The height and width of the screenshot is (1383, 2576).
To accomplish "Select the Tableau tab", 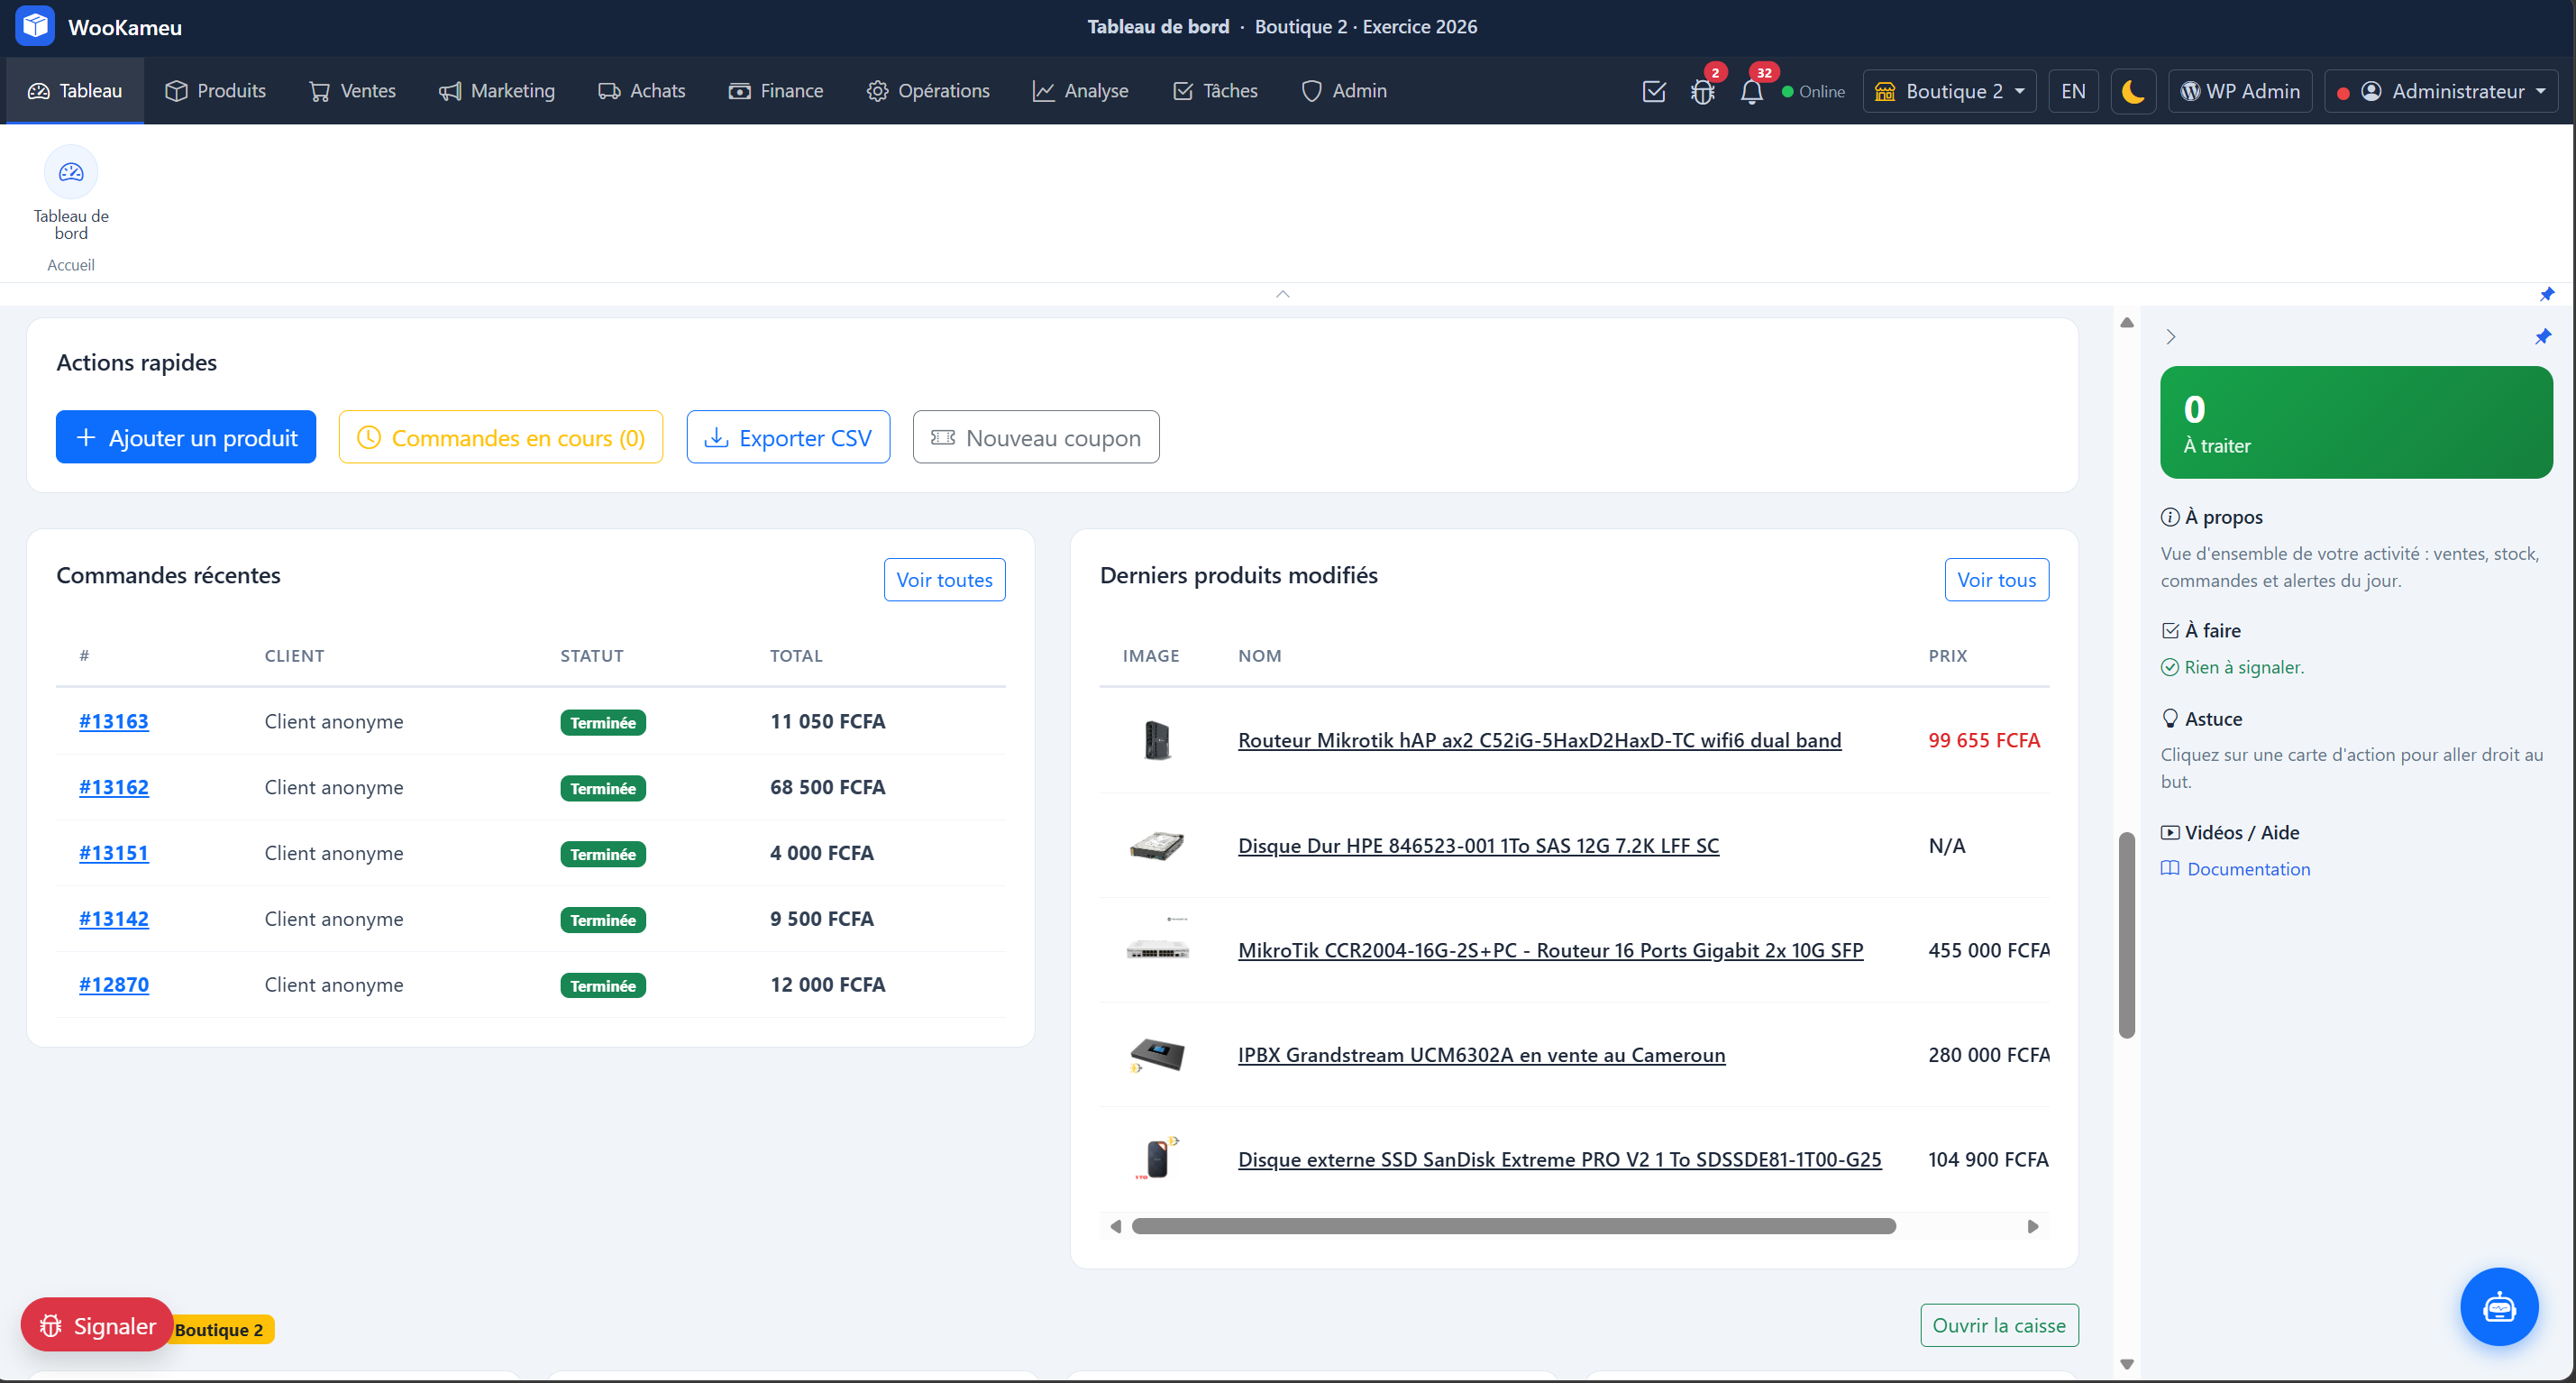I will [75, 91].
